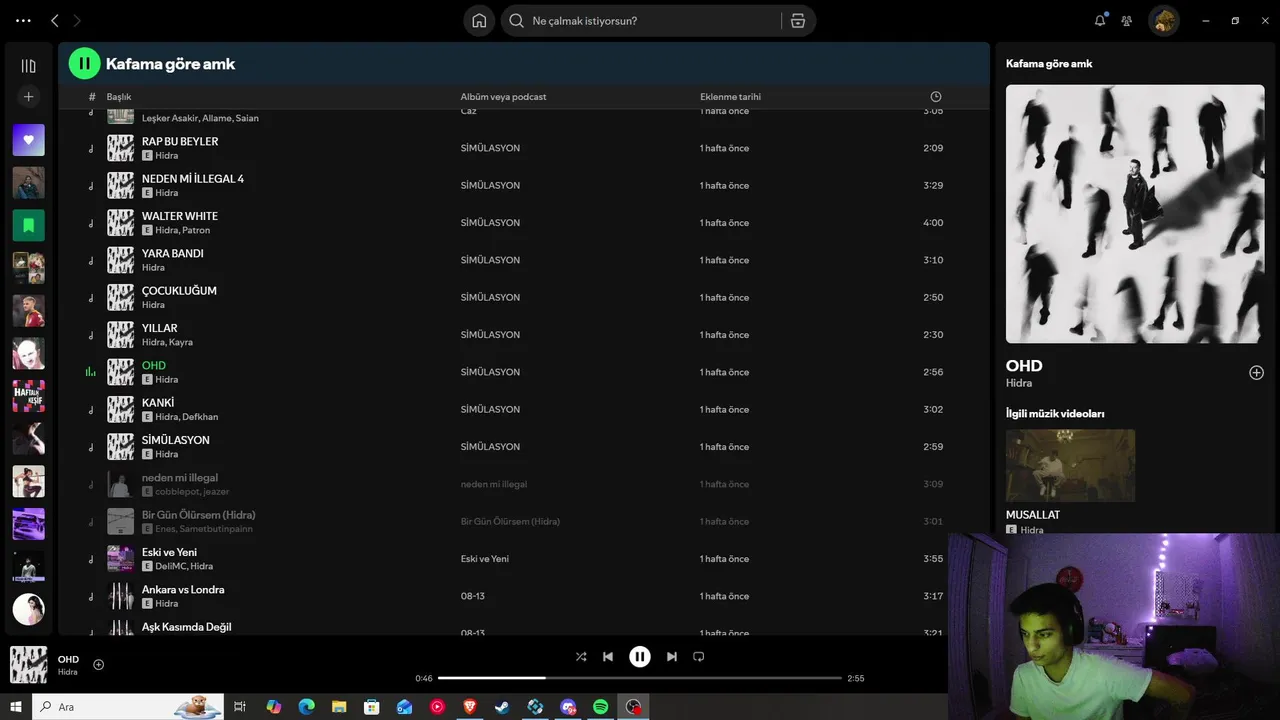Open Liked Songs in the sidebar
Image resolution: width=1280 pixels, height=720 pixels.
pyautogui.click(x=28, y=140)
